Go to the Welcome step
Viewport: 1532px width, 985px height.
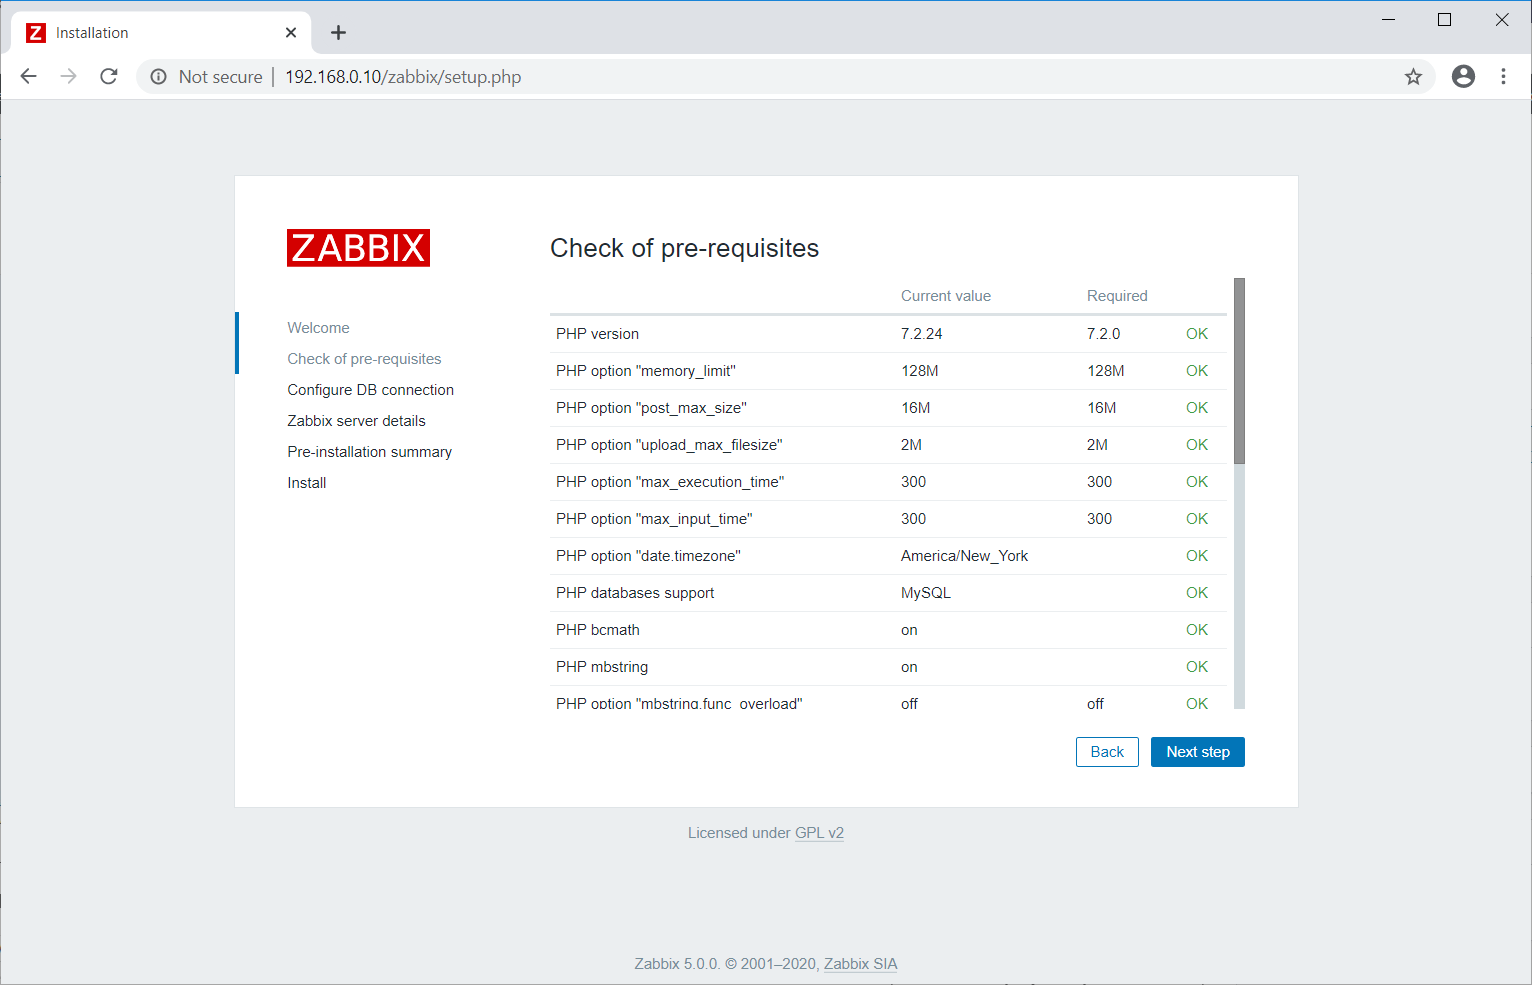tap(318, 328)
